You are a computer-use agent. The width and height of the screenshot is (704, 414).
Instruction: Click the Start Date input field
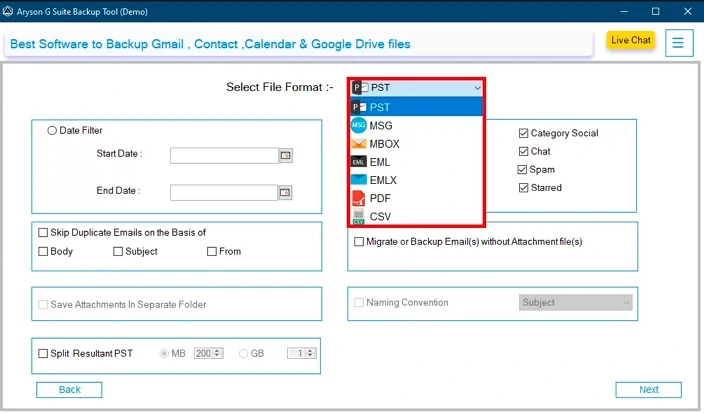click(224, 156)
